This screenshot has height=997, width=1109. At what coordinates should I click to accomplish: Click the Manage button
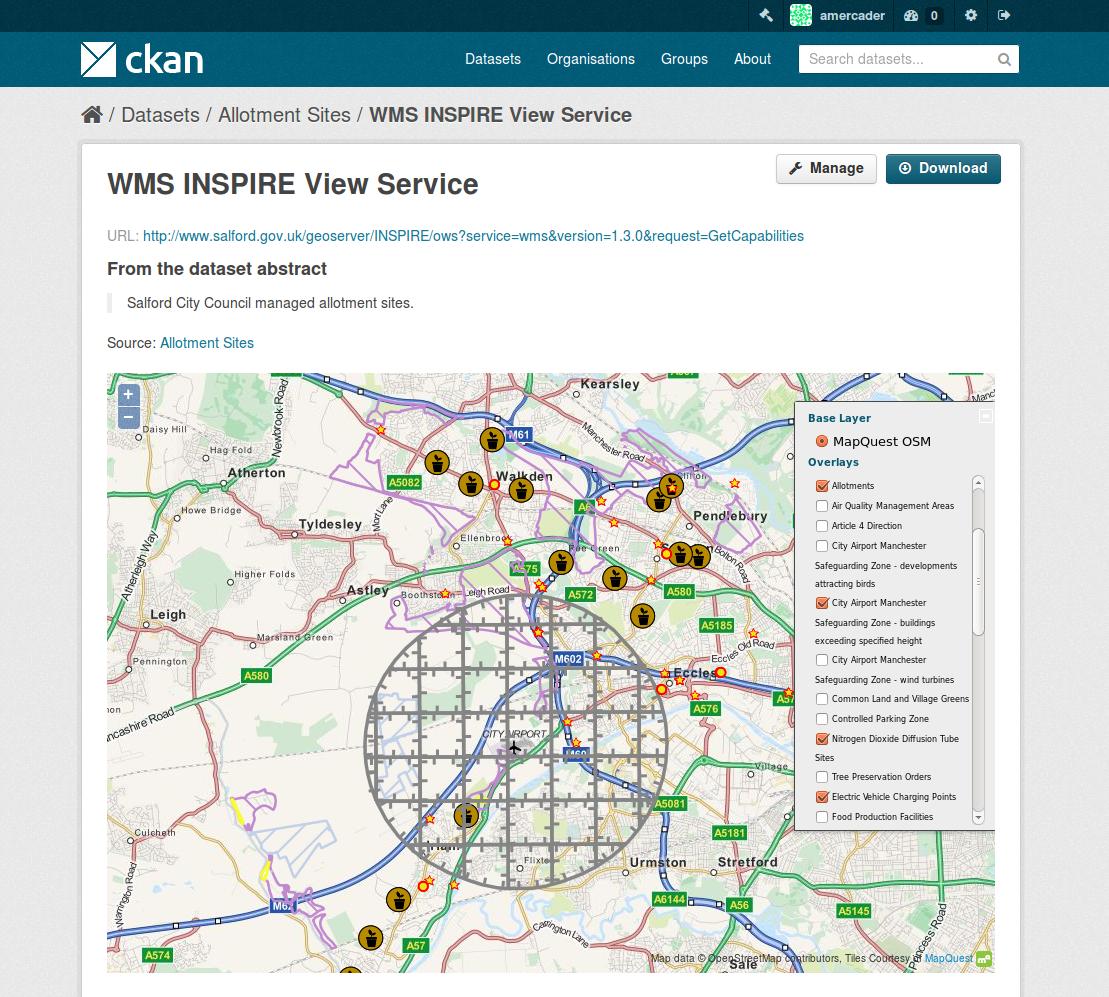coord(826,168)
